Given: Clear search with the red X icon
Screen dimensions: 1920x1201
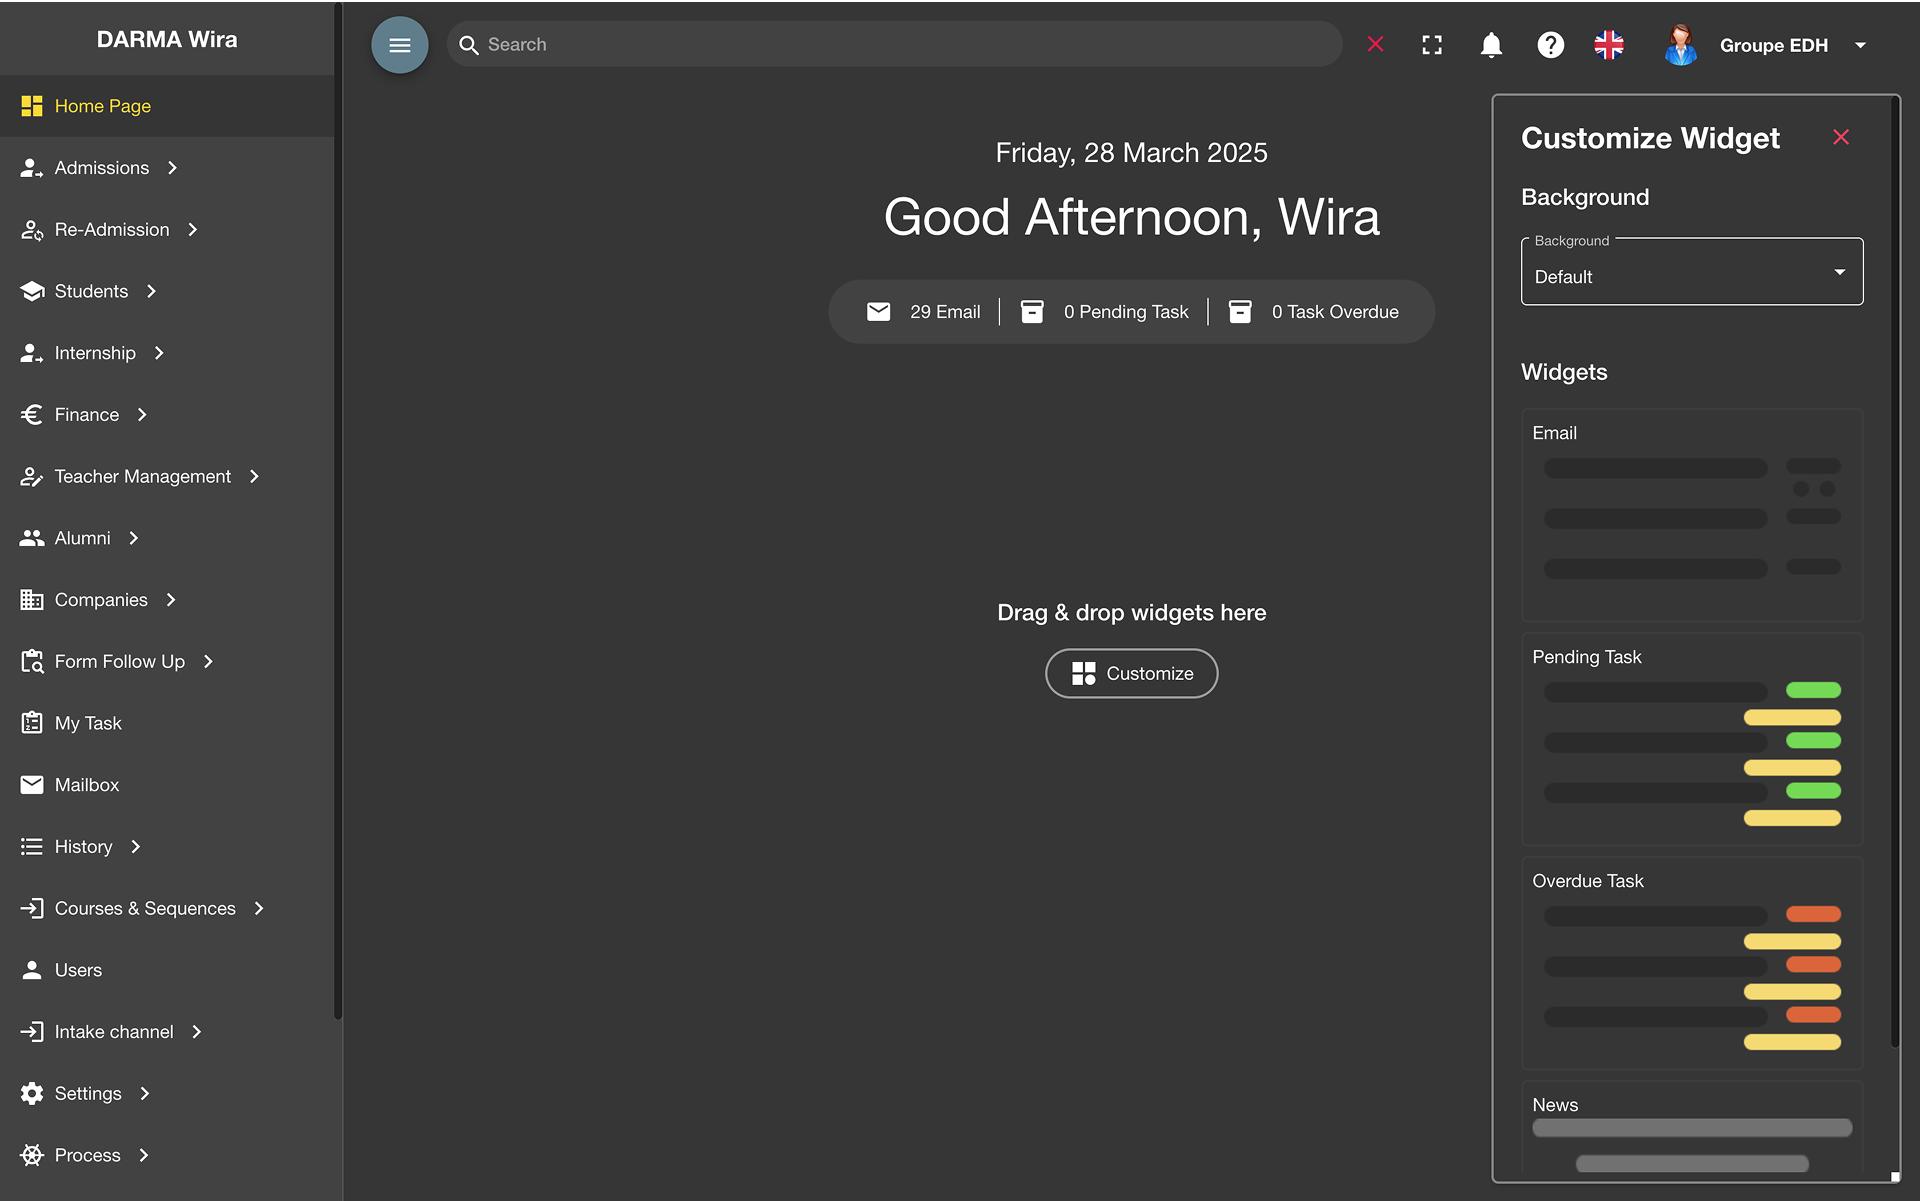Looking at the screenshot, I should pyautogui.click(x=1376, y=44).
